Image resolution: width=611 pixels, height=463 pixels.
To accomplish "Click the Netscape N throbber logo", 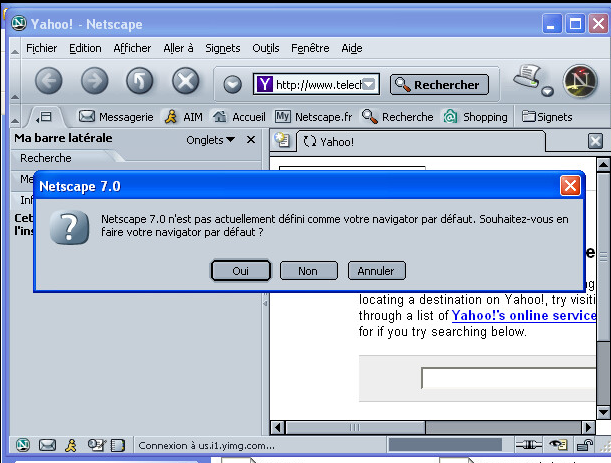I will (x=580, y=81).
